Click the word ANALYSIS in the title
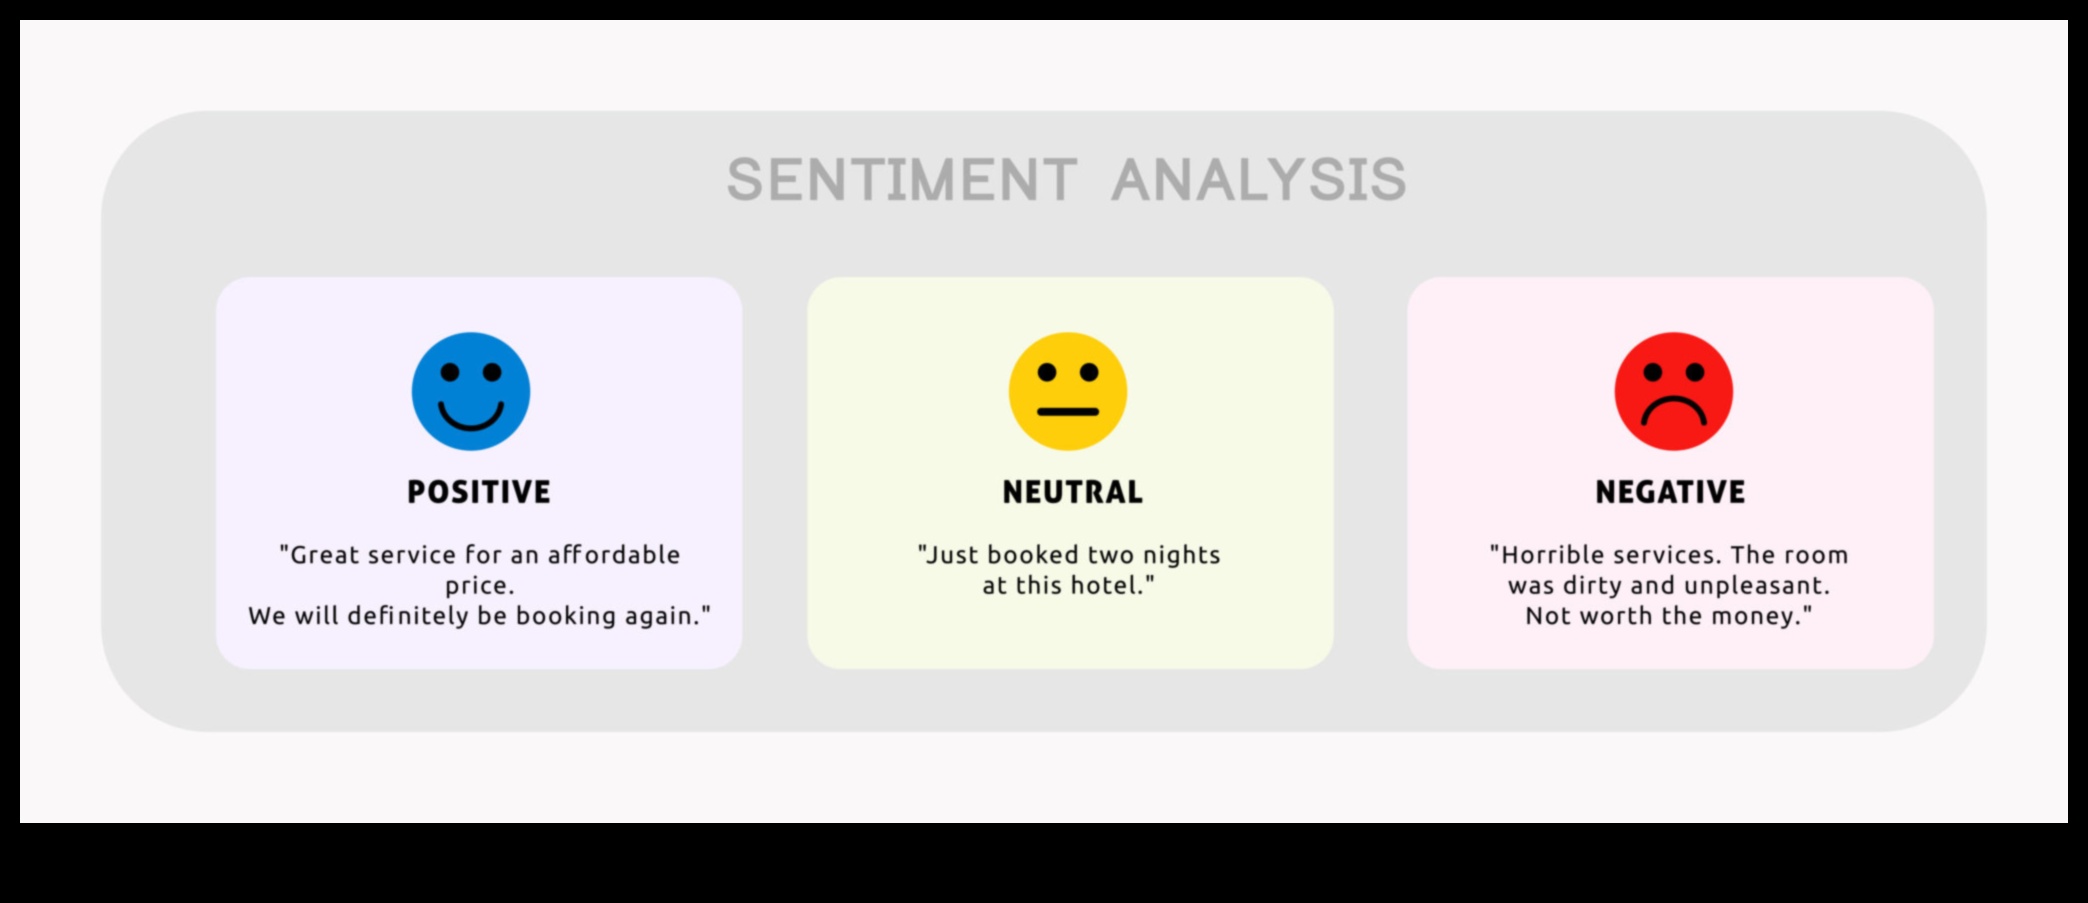Viewport: 2088px width, 903px height. point(1258,180)
